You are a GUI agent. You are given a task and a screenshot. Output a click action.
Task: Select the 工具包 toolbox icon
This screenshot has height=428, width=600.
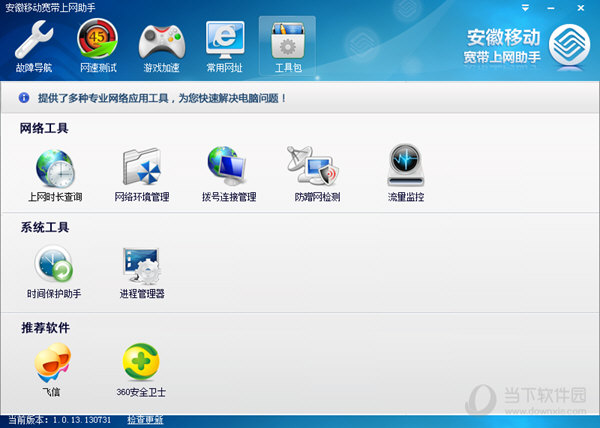pos(288,41)
